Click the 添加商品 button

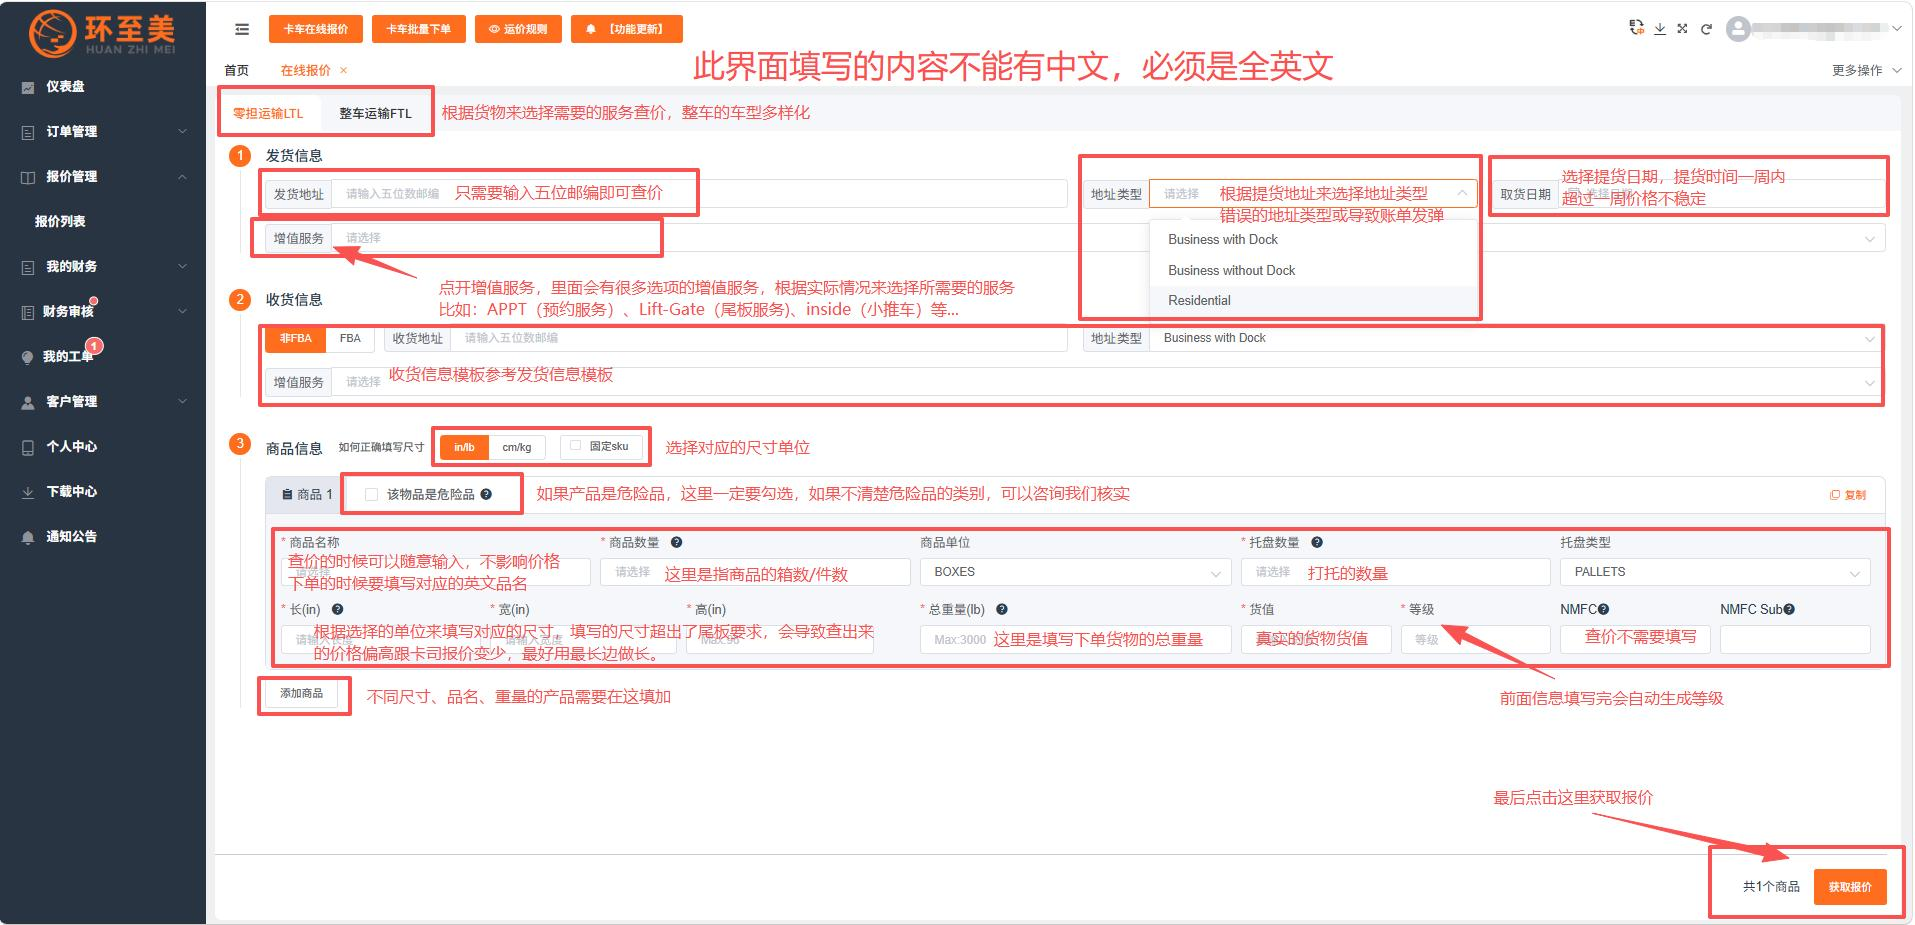pyautogui.click(x=302, y=693)
